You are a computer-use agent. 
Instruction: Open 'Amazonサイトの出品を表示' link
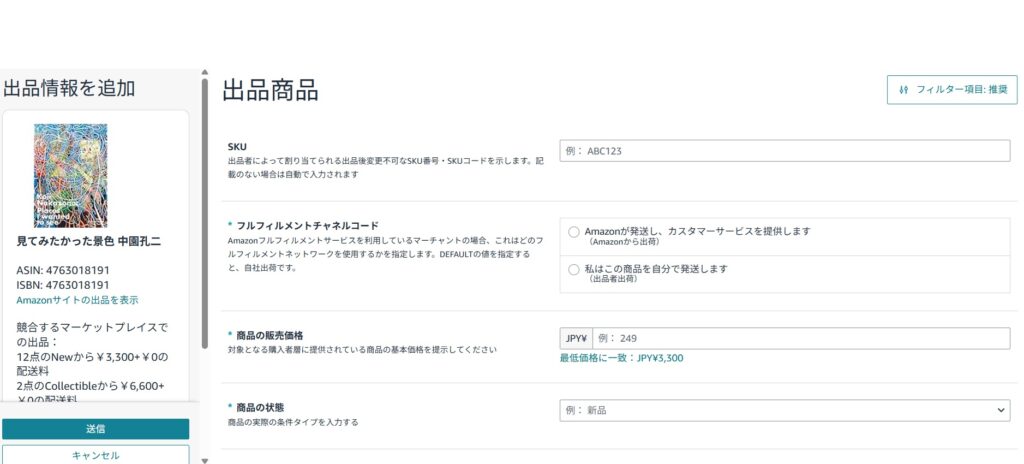coord(77,300)
